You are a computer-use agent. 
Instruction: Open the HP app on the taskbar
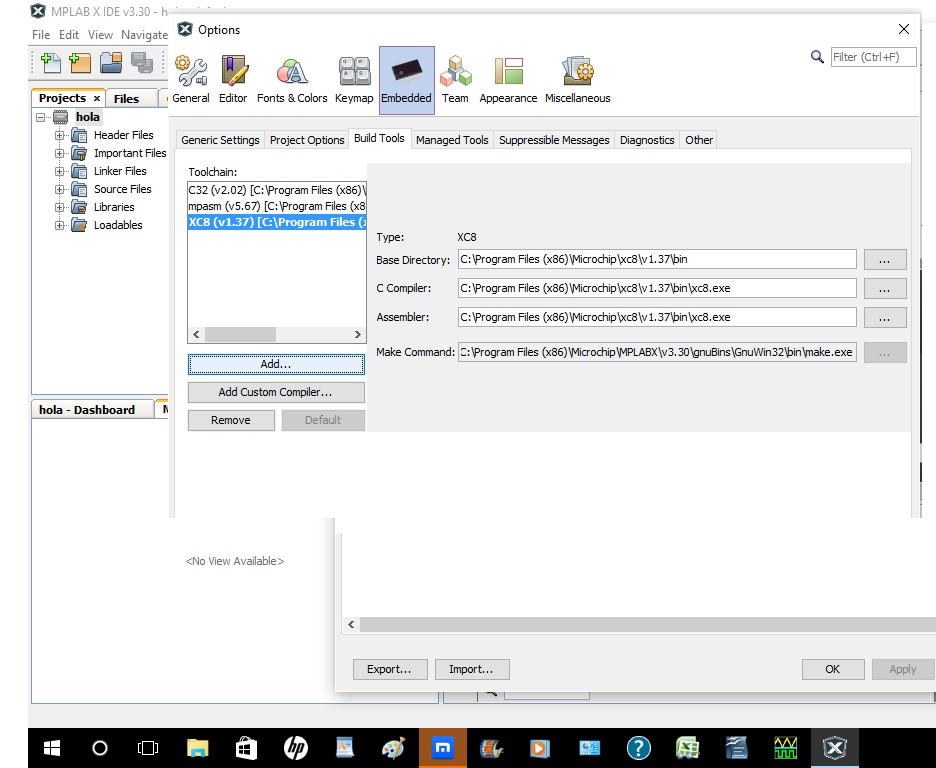pyautogui.click(x=295, y=748)
